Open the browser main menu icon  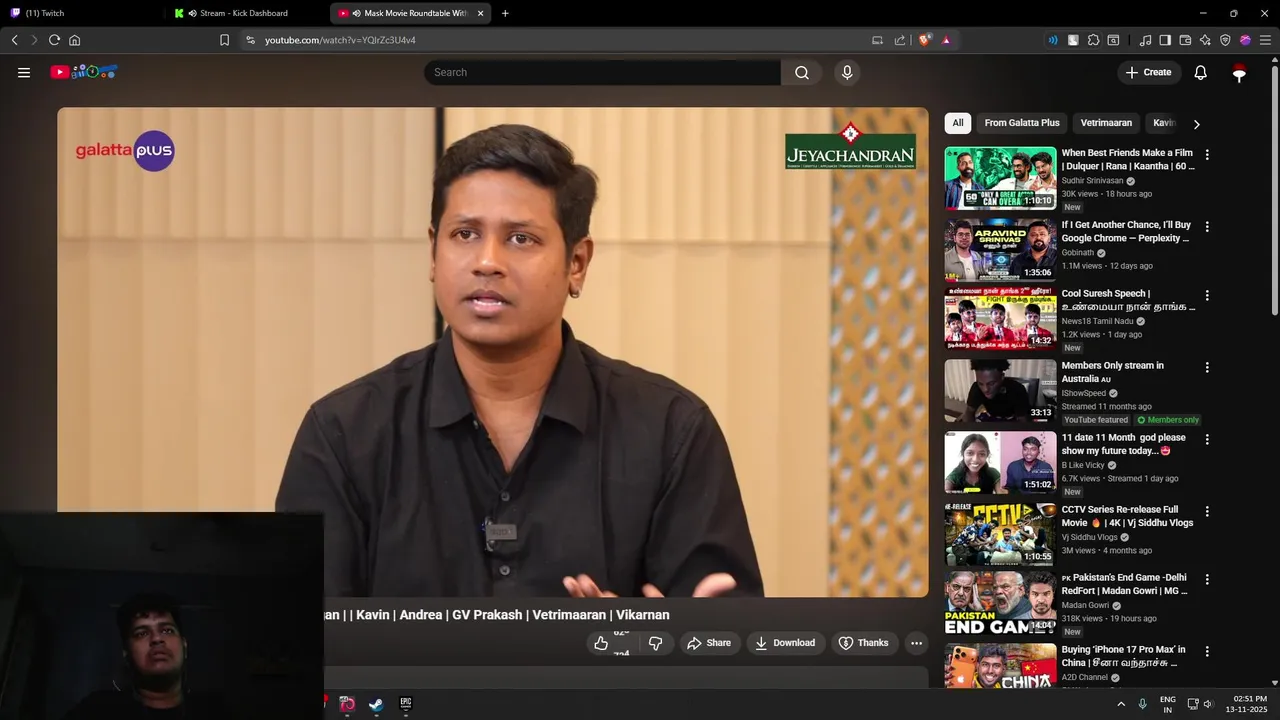coord(1265,40)
